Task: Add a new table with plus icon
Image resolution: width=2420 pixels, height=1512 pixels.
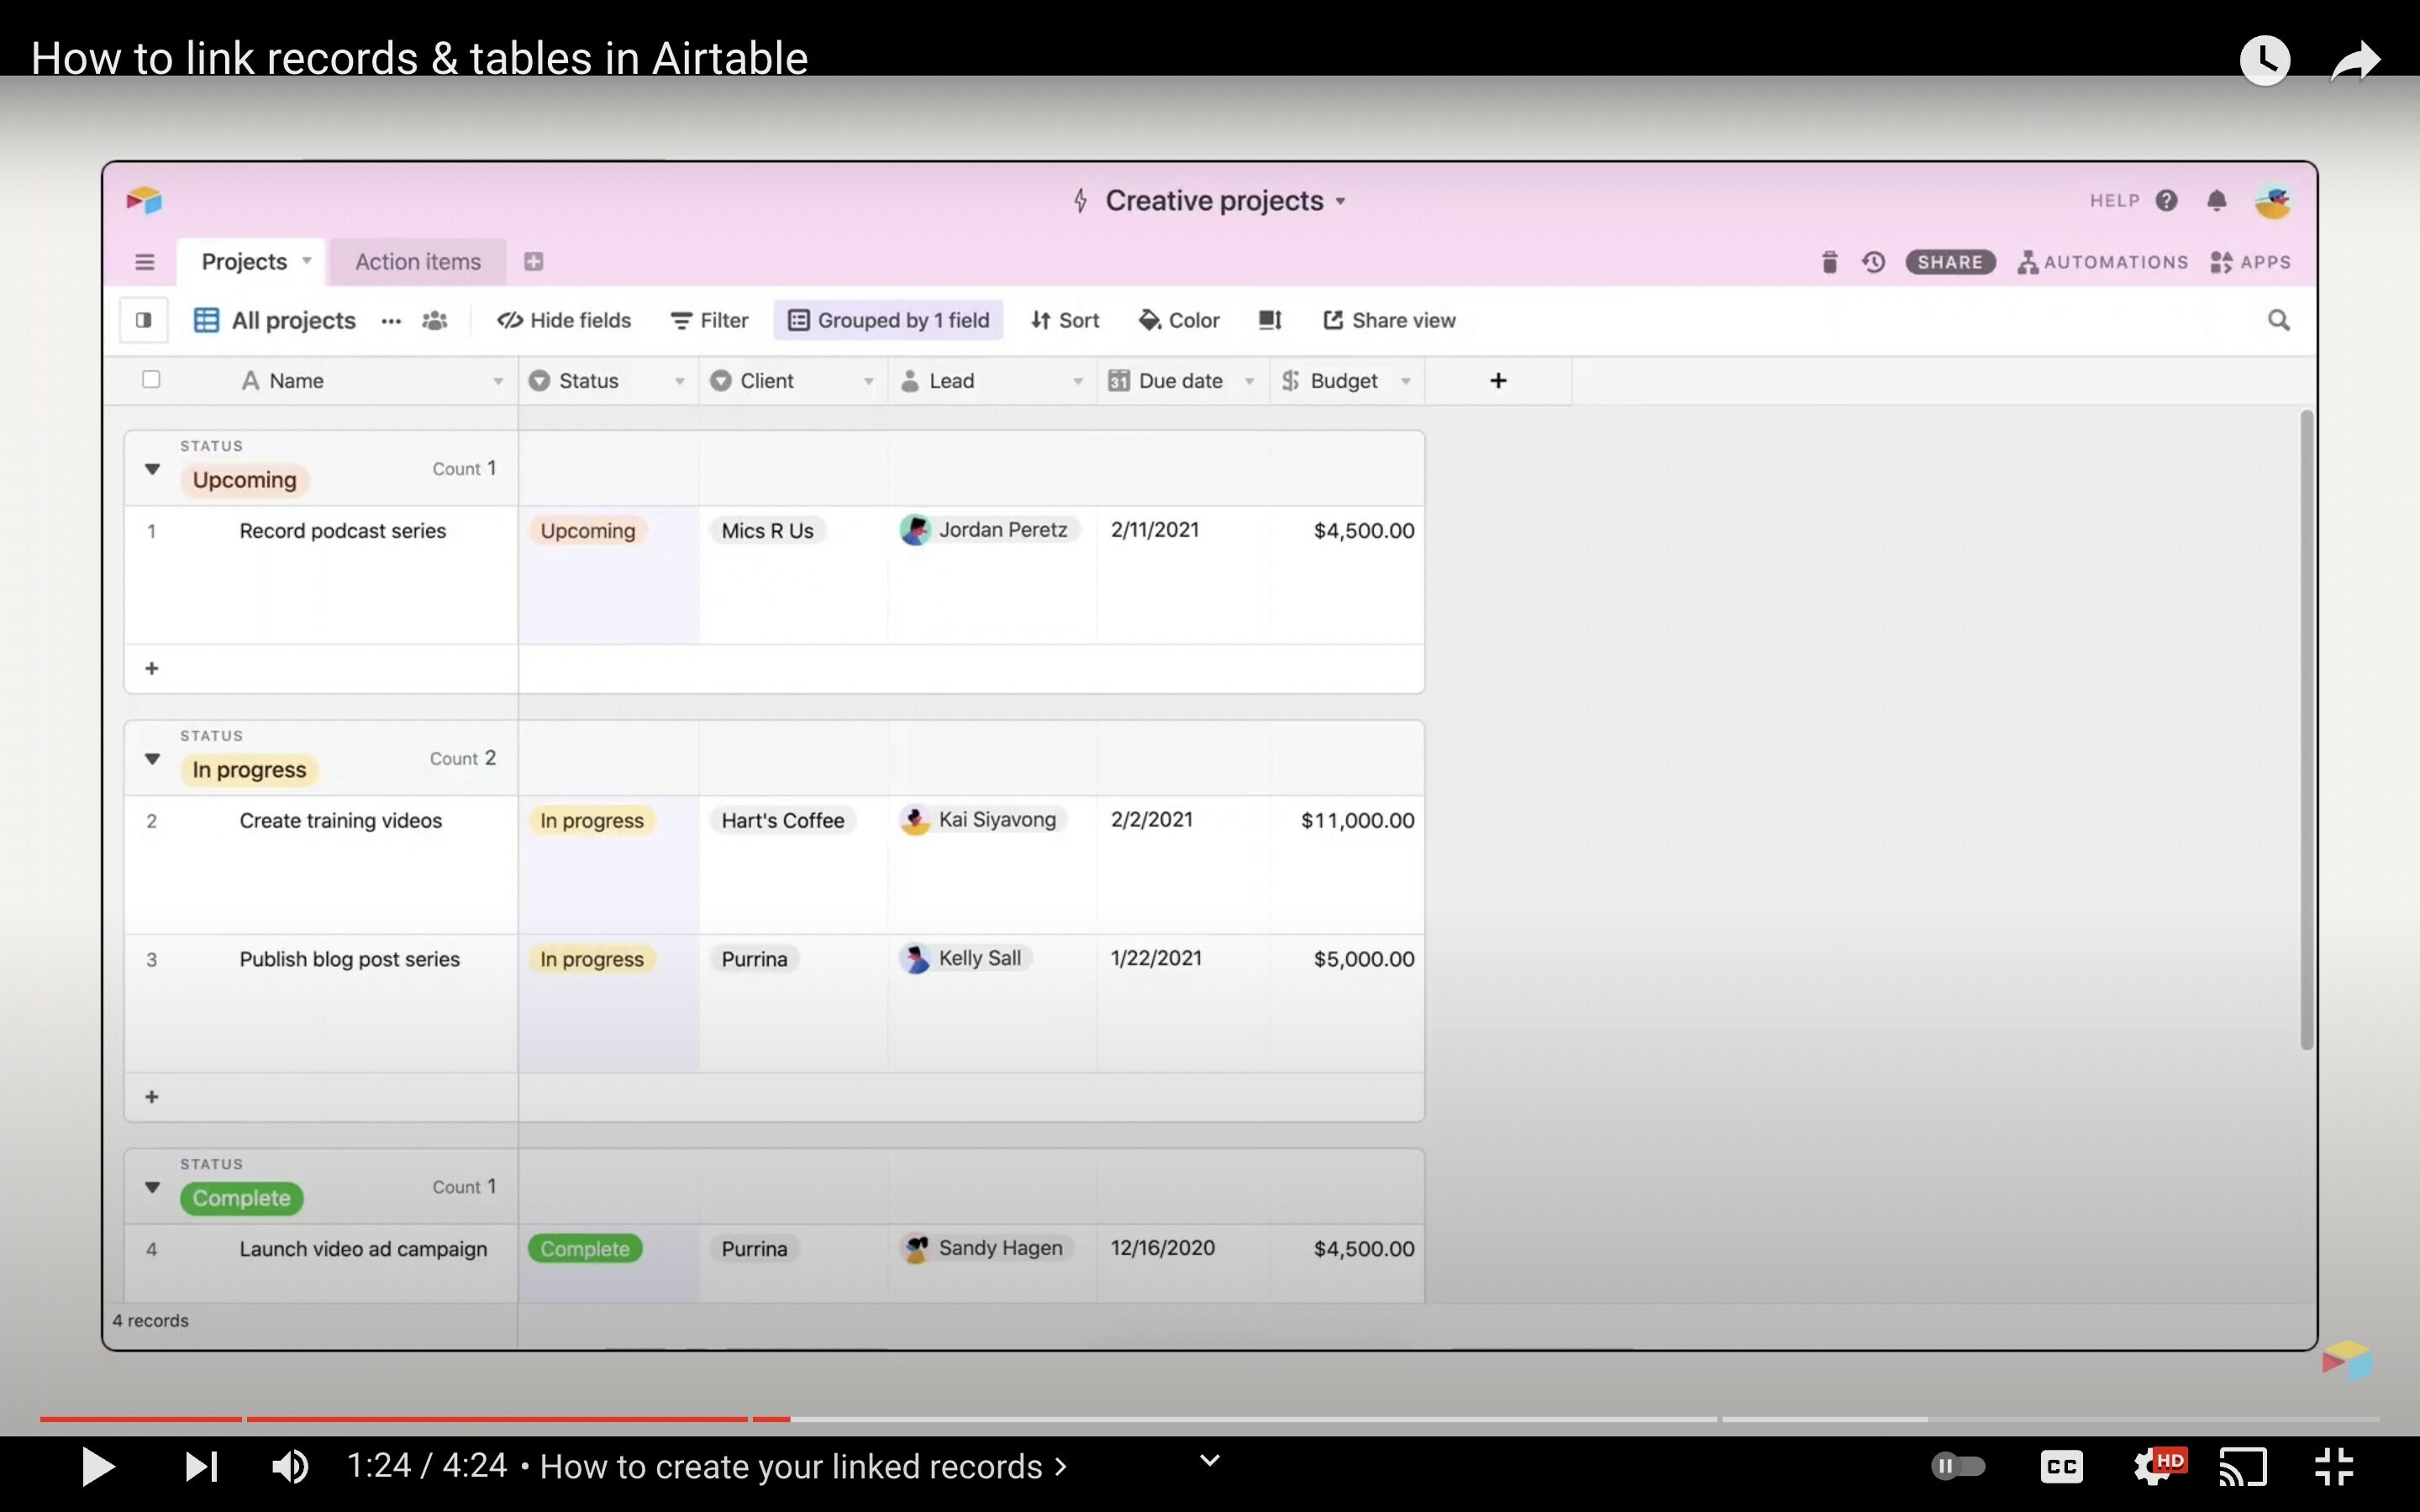Action: click(x=533, y=262)
